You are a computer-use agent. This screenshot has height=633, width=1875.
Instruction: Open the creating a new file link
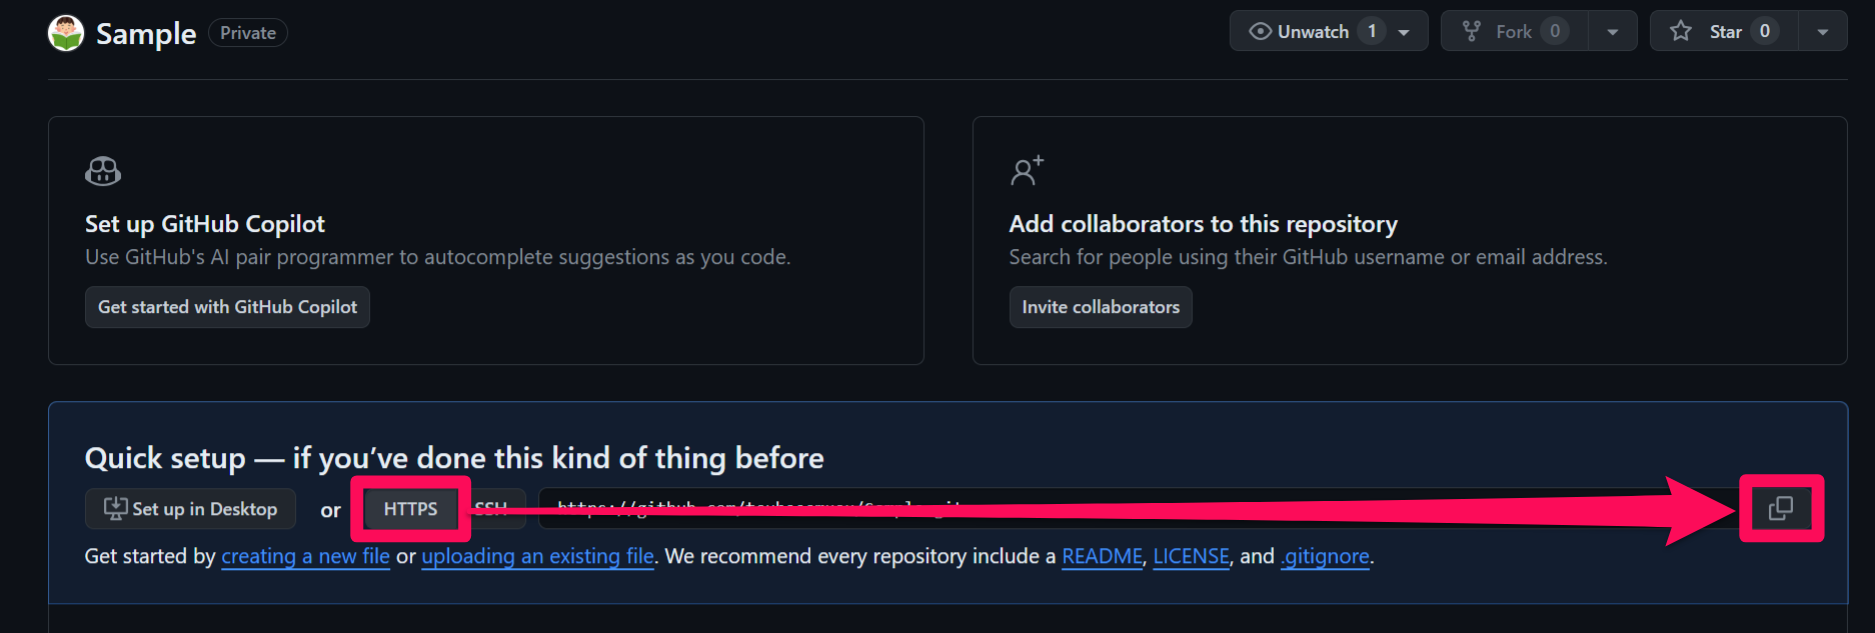(305, 556)
